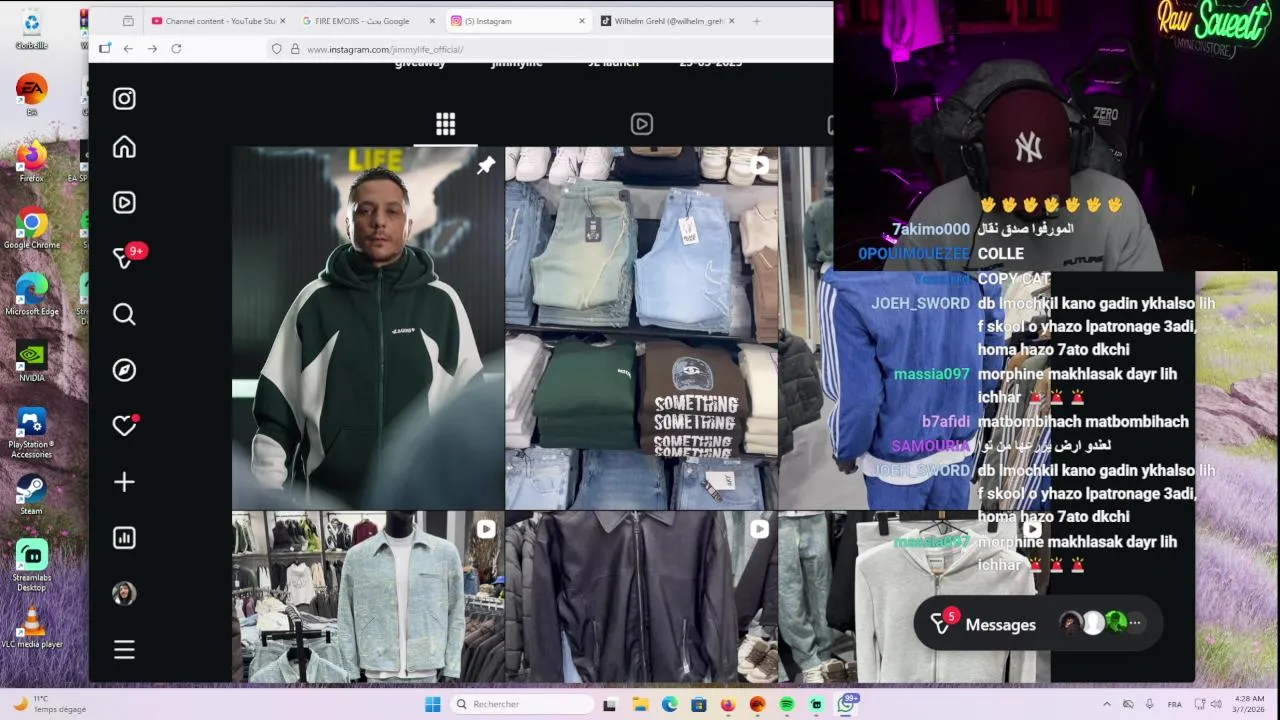
Task: Open the Steam desktop shortcut
Action: point(32,494)
